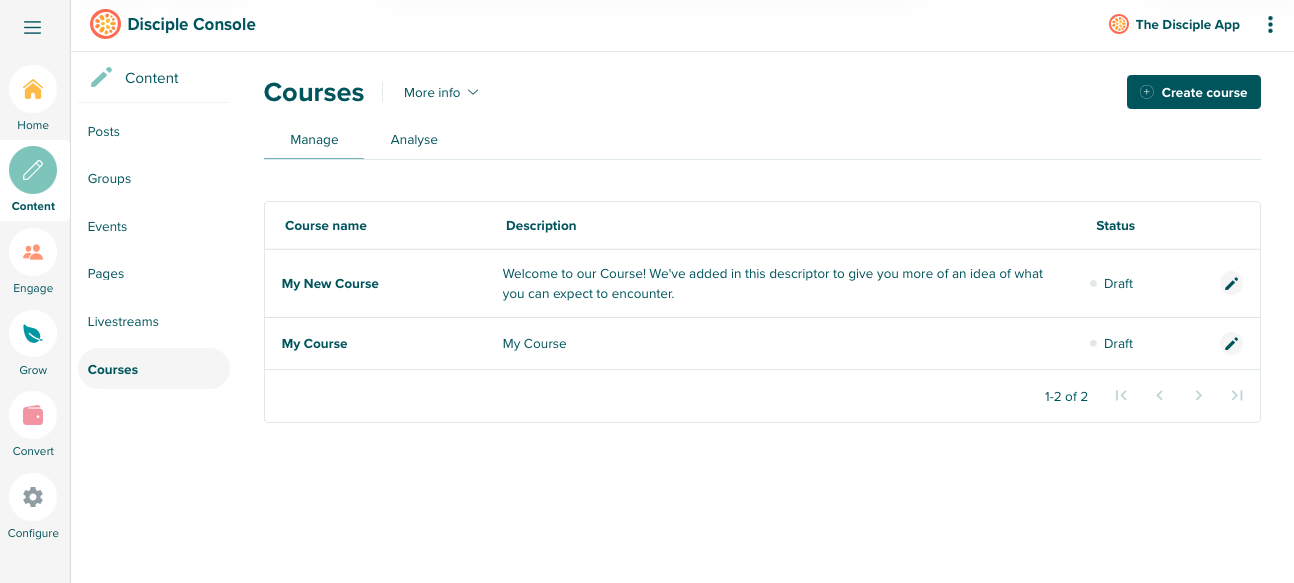Click the Create course button
This screenshot has width=1294, height=583.
[1193, 91]
